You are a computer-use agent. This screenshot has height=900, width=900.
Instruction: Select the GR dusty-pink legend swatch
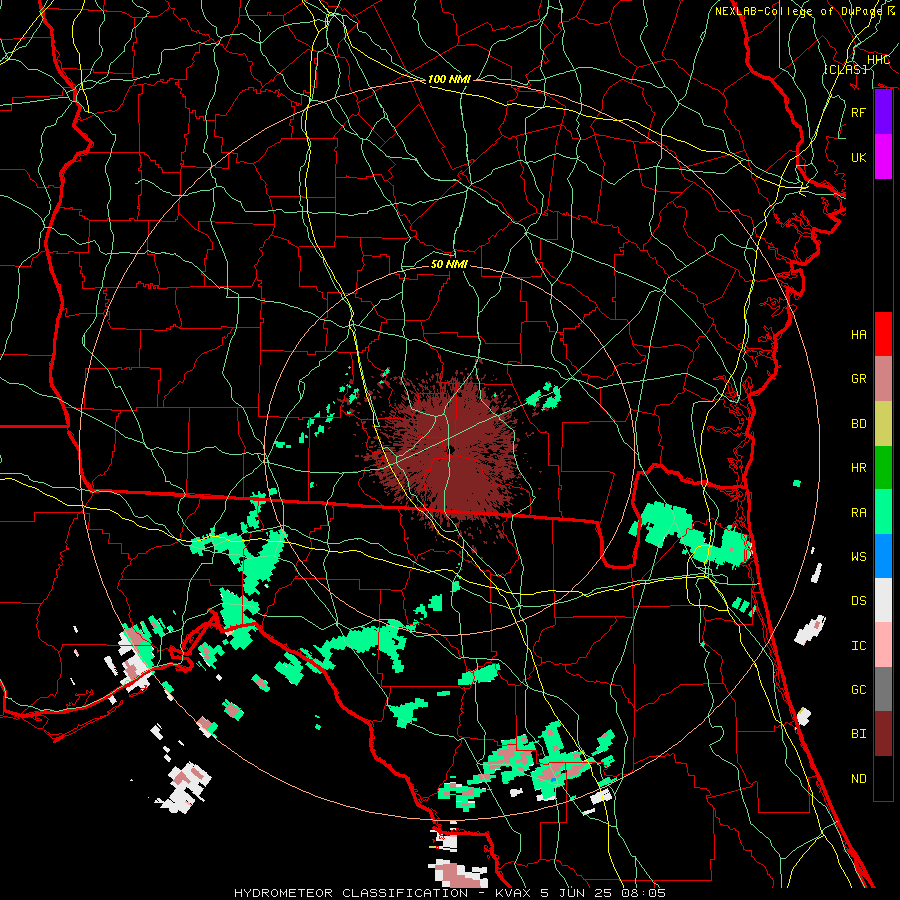click(x=883, y=379)
